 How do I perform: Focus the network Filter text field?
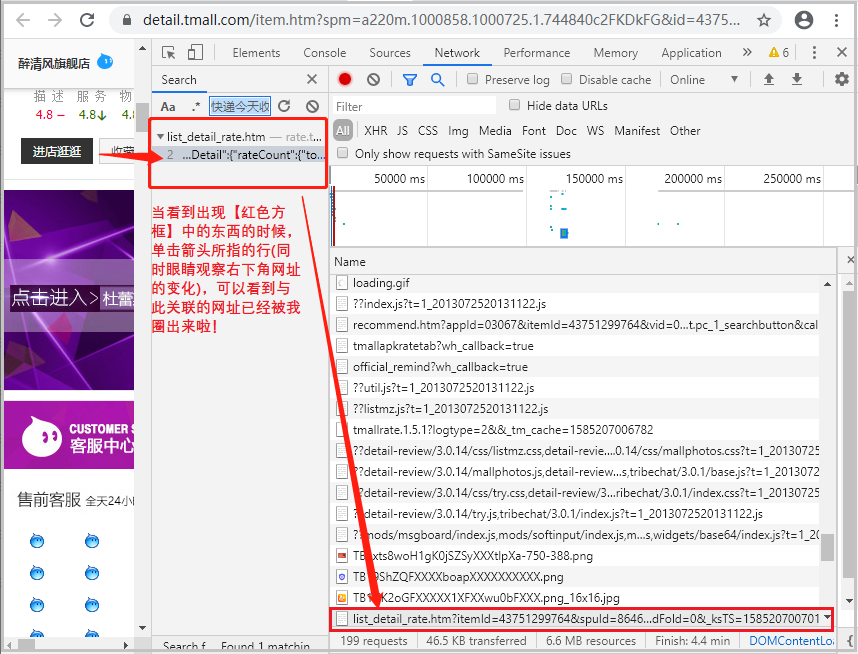tap(414, 106)
